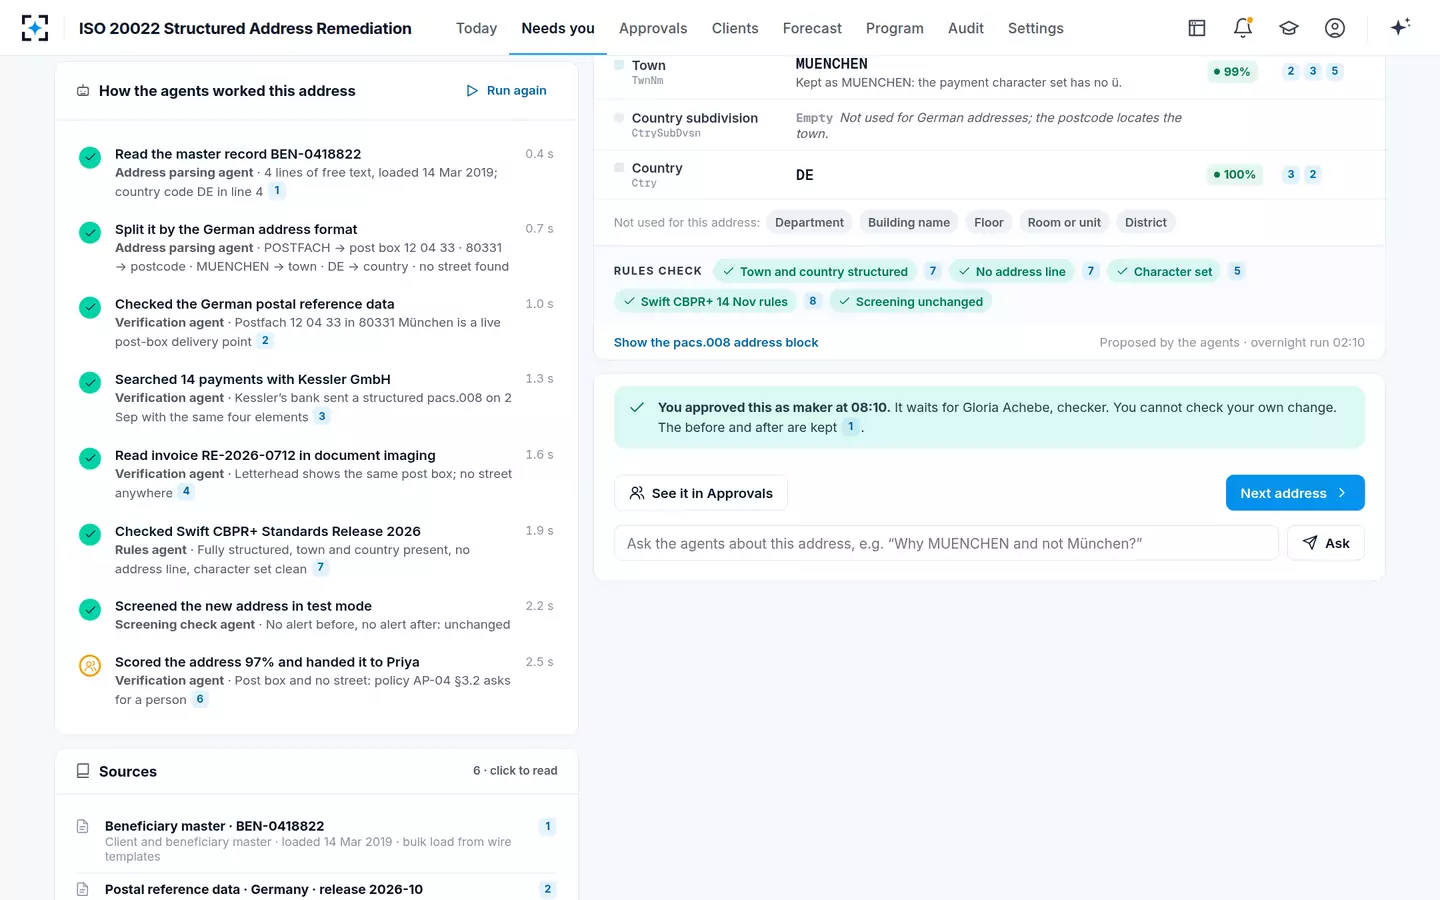Click the document icon beside Postal reference data
The image size is (1440, 900).
83,889
